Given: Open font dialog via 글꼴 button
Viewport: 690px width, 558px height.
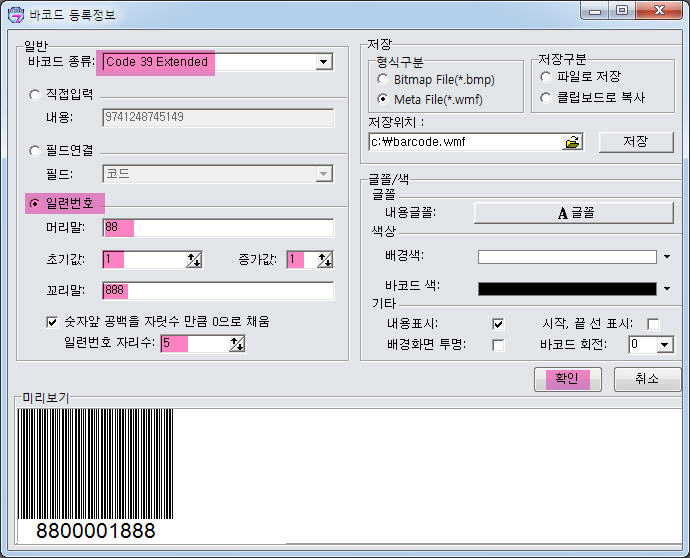Looking at the screenshot, I should pyautogui.click(x=574, y=213).
